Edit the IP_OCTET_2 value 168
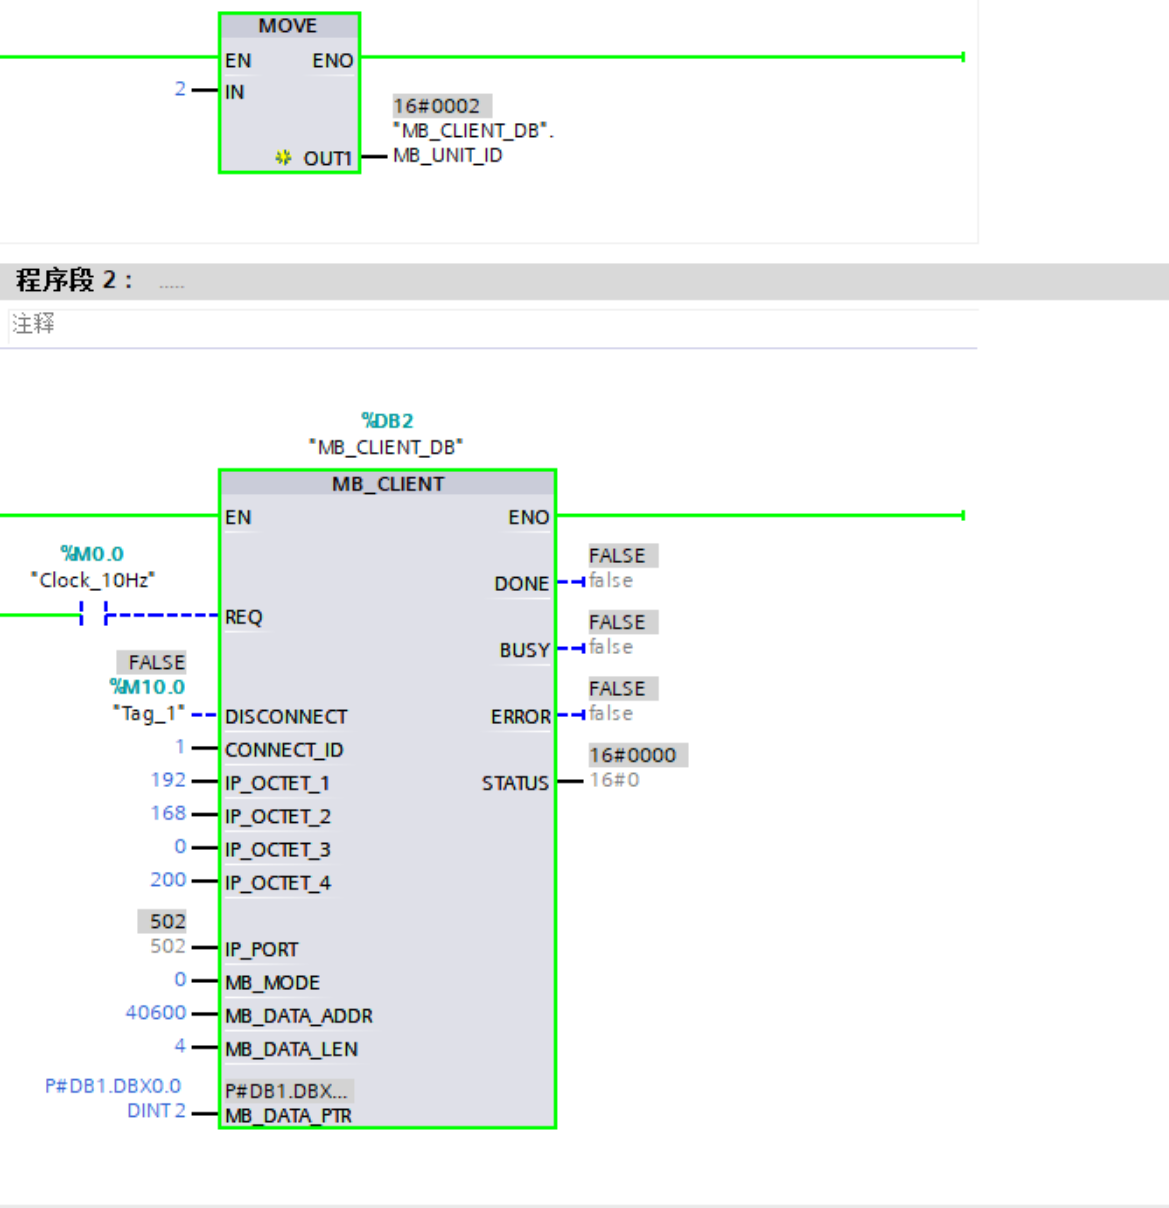1169x1208 pixels. tap(168, 813)
